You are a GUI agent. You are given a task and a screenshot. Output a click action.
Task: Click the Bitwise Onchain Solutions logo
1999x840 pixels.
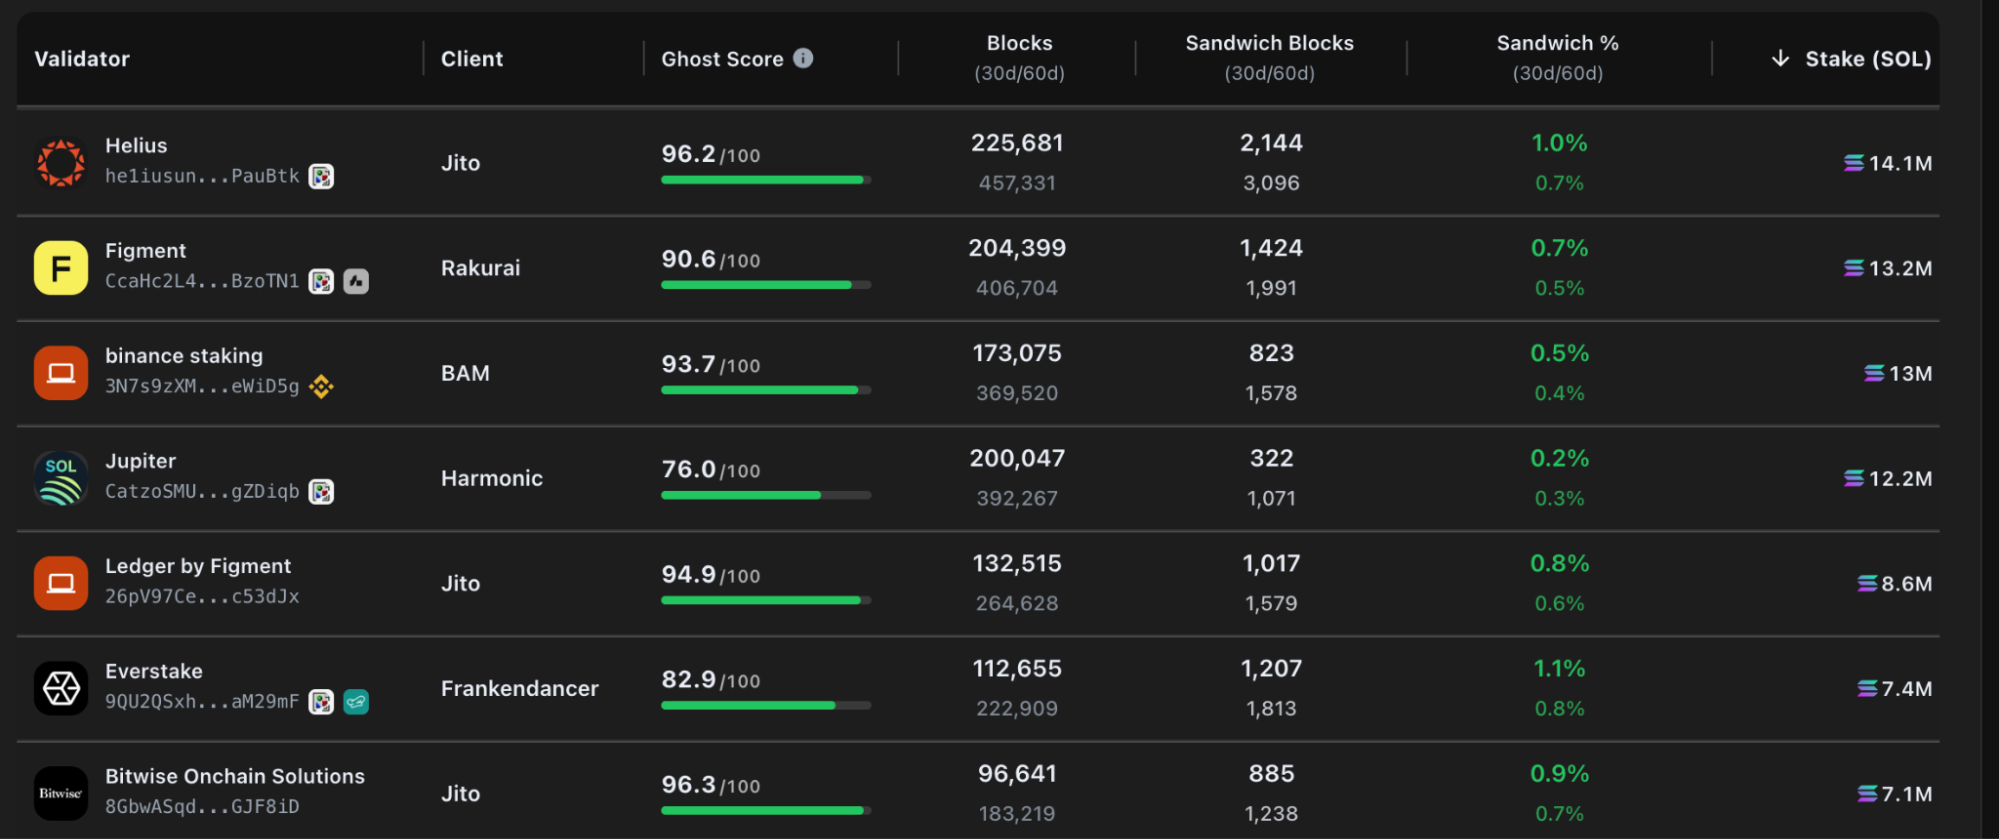tap(61, 793)
